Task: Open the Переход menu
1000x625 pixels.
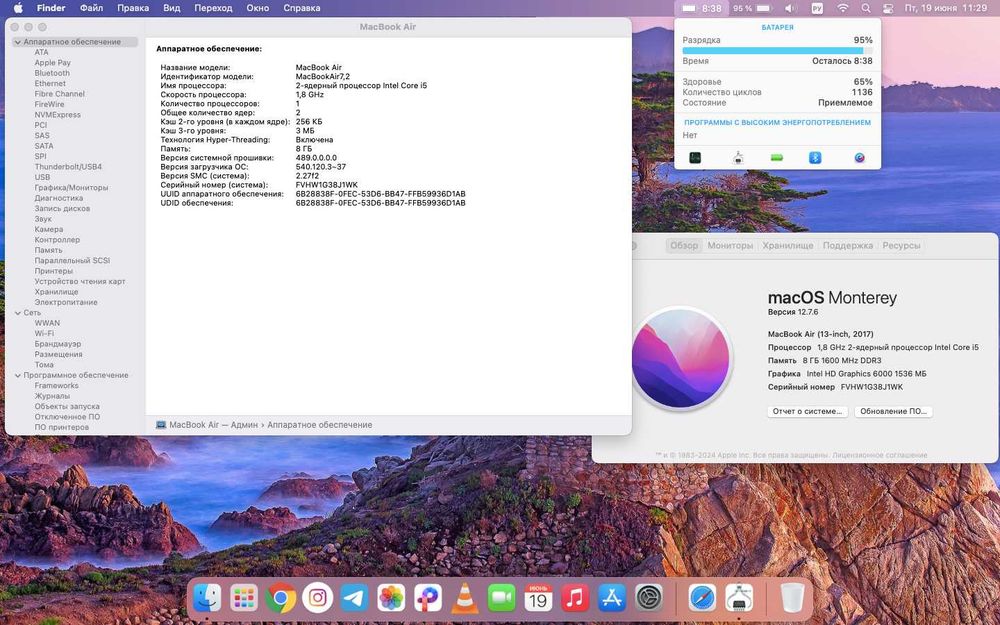Action: [213, 8]
